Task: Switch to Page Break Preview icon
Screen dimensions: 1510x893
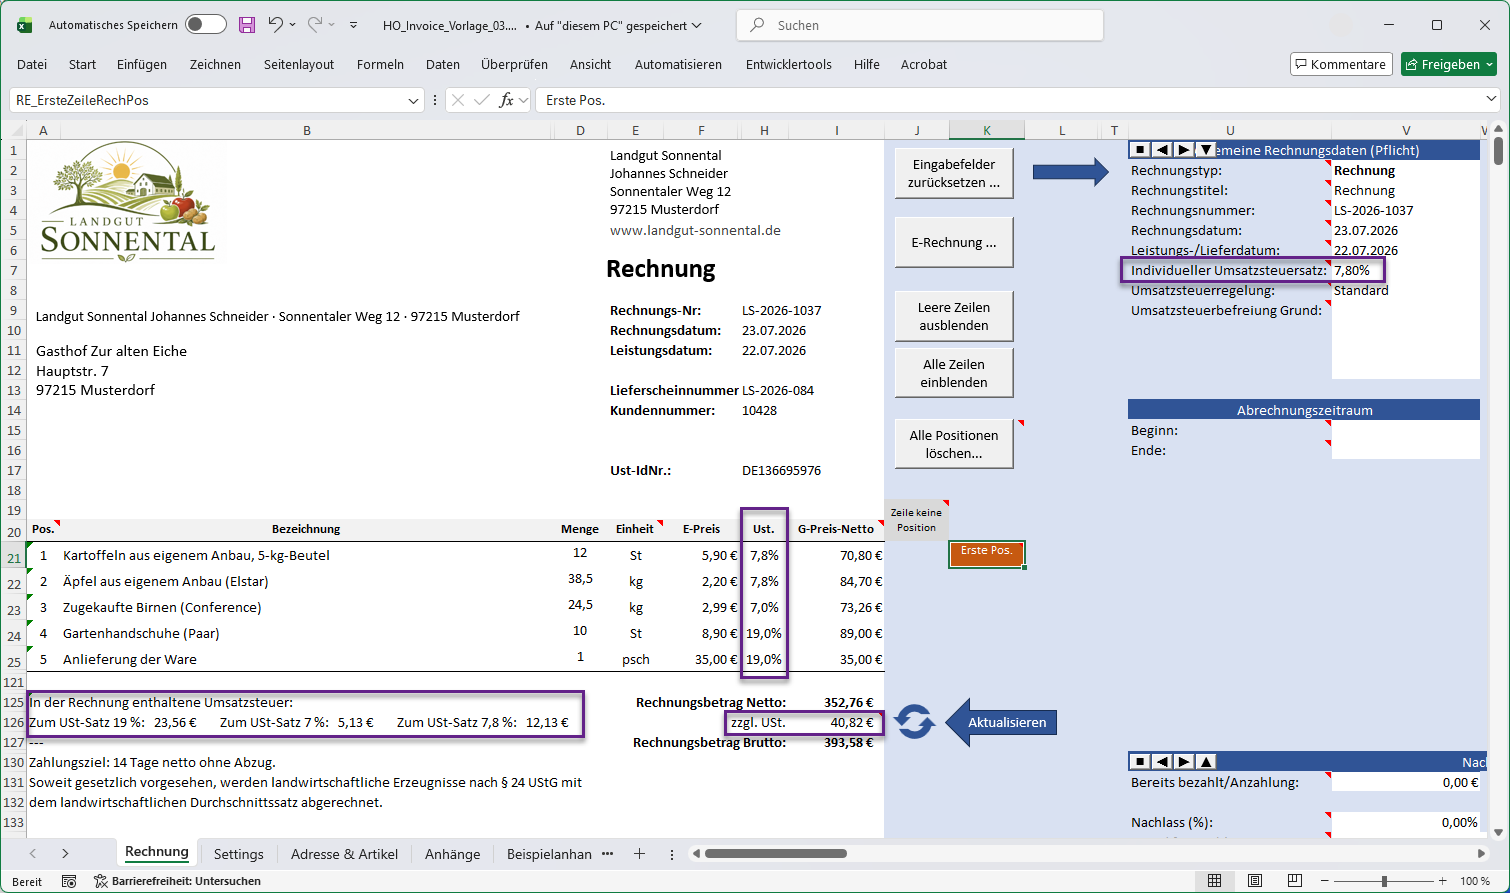Action: (1294, 881)
